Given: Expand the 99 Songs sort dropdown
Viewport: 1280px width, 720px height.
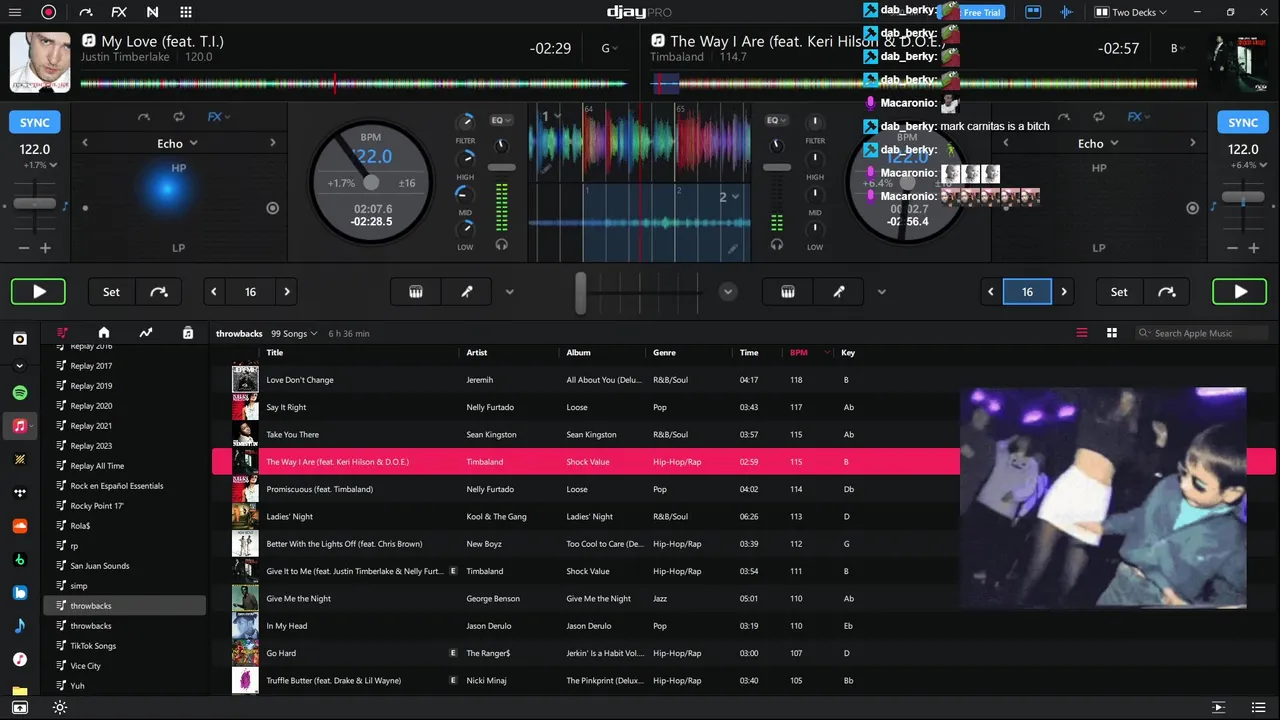Looking at the screenshot, I should tap(293, 333).
